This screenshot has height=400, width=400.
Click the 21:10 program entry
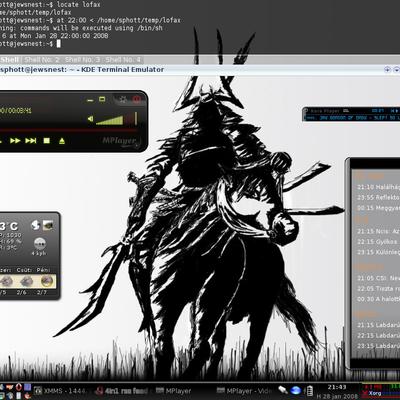tap(378, 187)
